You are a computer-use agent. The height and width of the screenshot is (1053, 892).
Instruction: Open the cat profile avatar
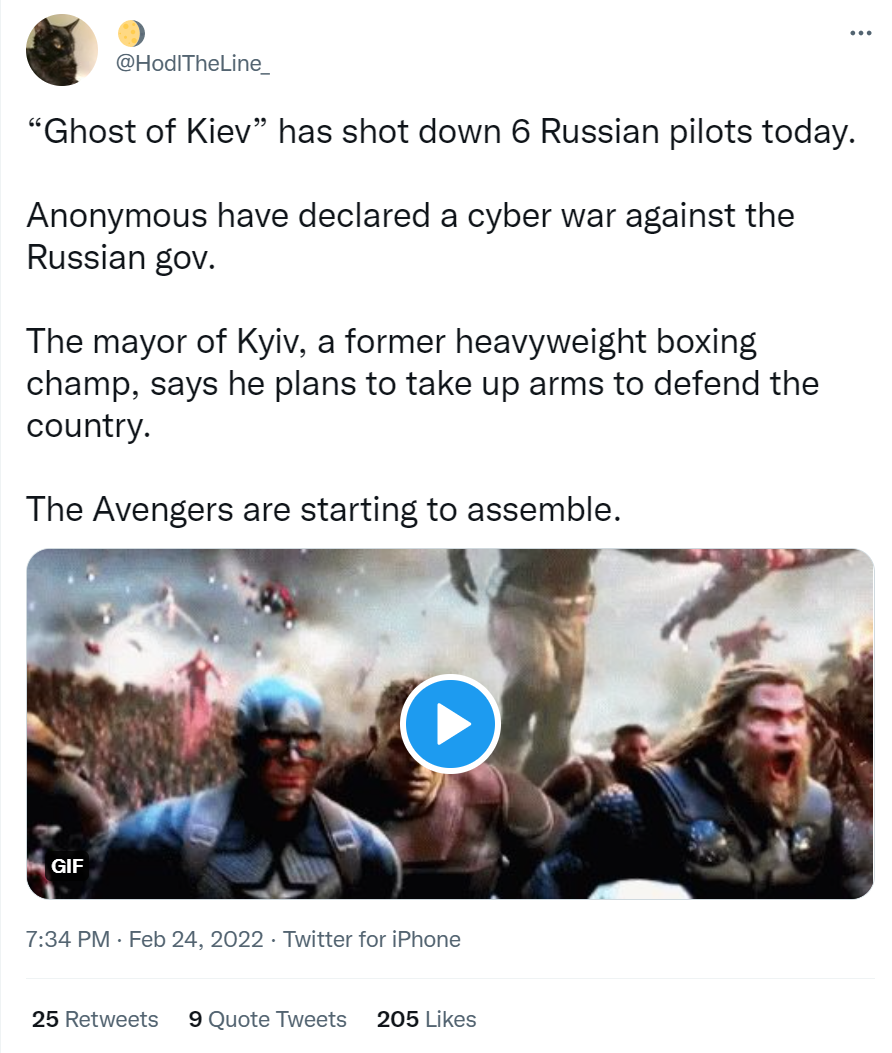[61, 49]
